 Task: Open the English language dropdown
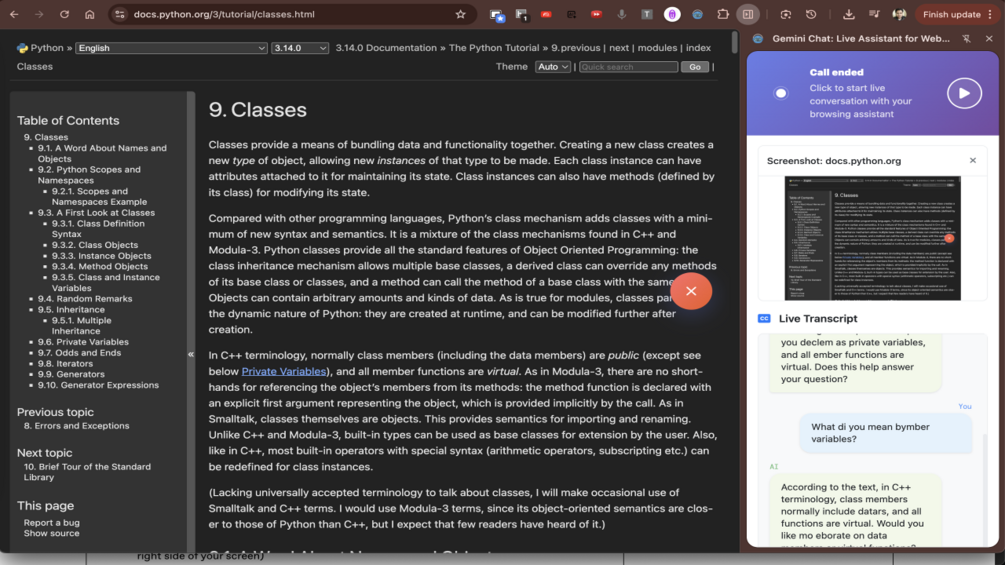(x=171, y=48)
